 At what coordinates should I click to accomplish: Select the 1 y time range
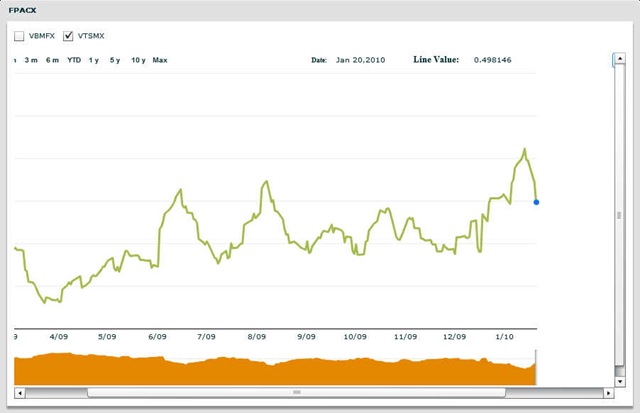(x=94, y=60)
